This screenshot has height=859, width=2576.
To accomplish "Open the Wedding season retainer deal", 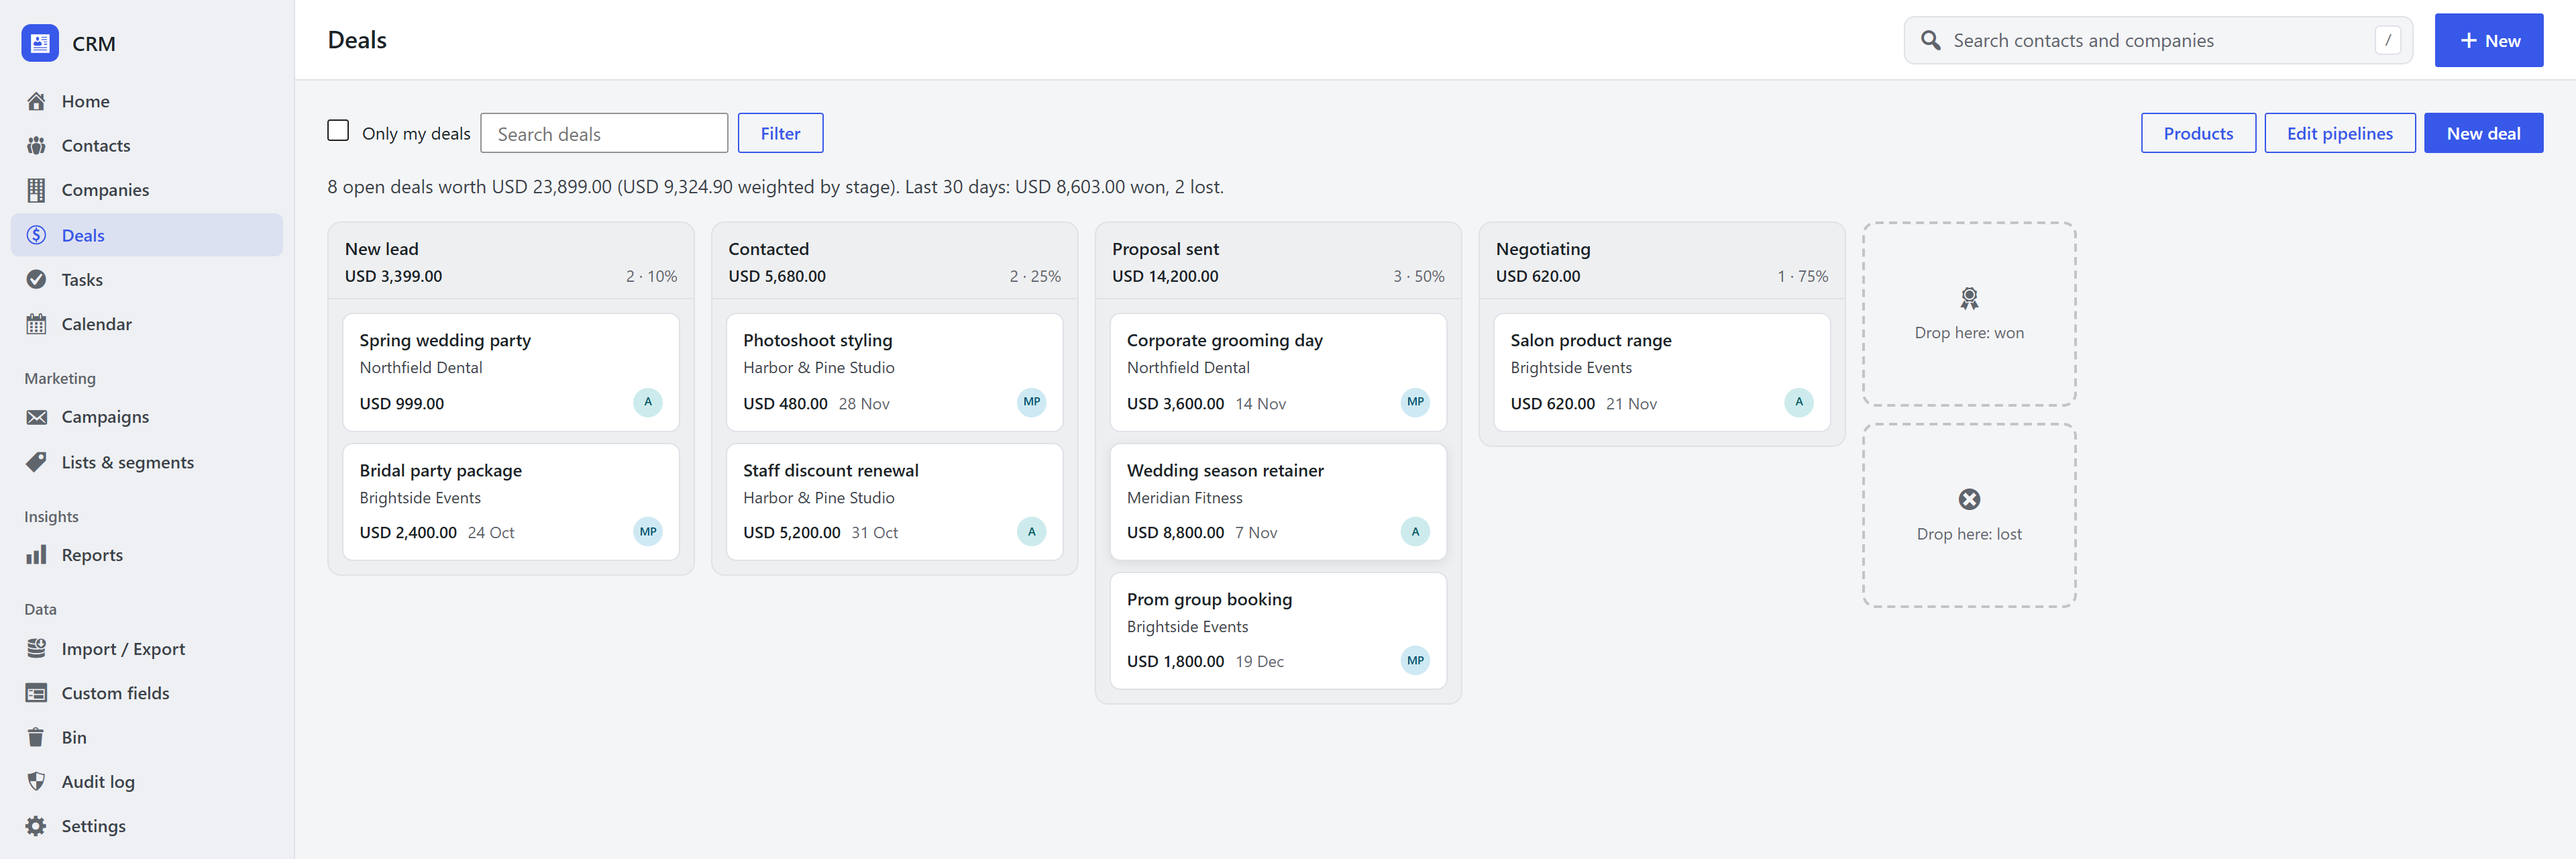I will point(1278,502).
